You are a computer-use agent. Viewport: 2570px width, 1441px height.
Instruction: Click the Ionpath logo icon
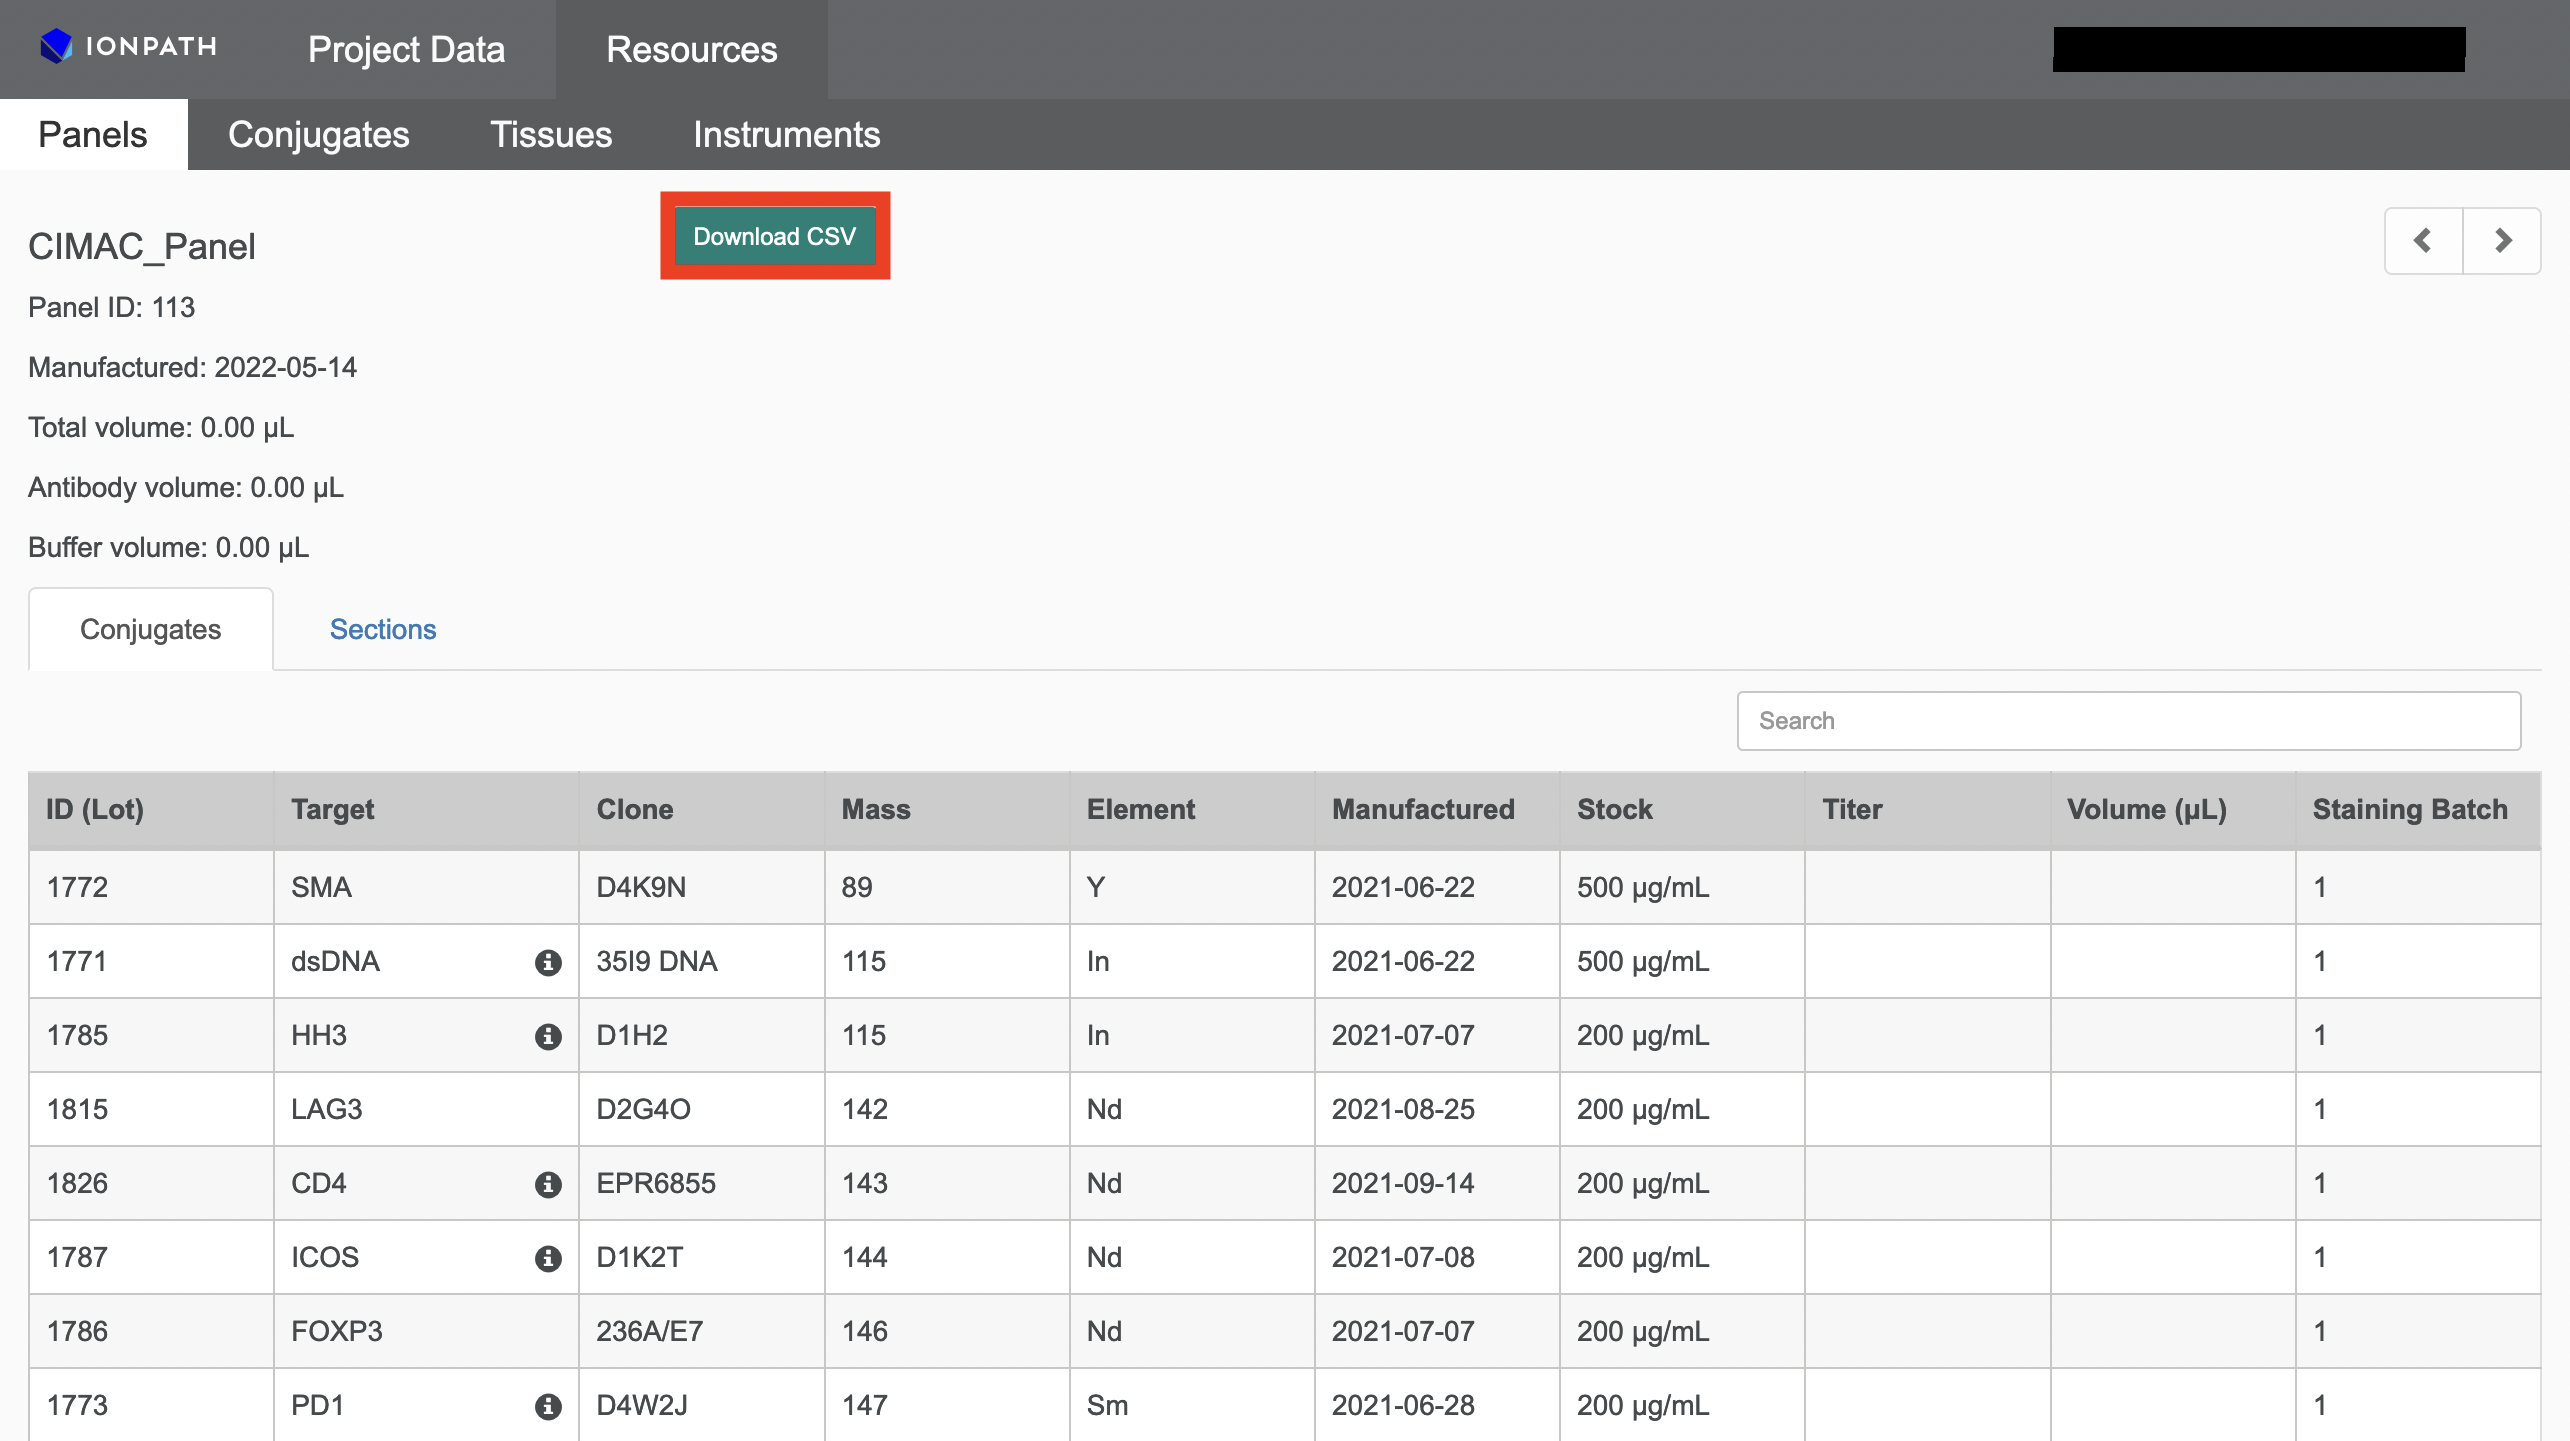56,46
